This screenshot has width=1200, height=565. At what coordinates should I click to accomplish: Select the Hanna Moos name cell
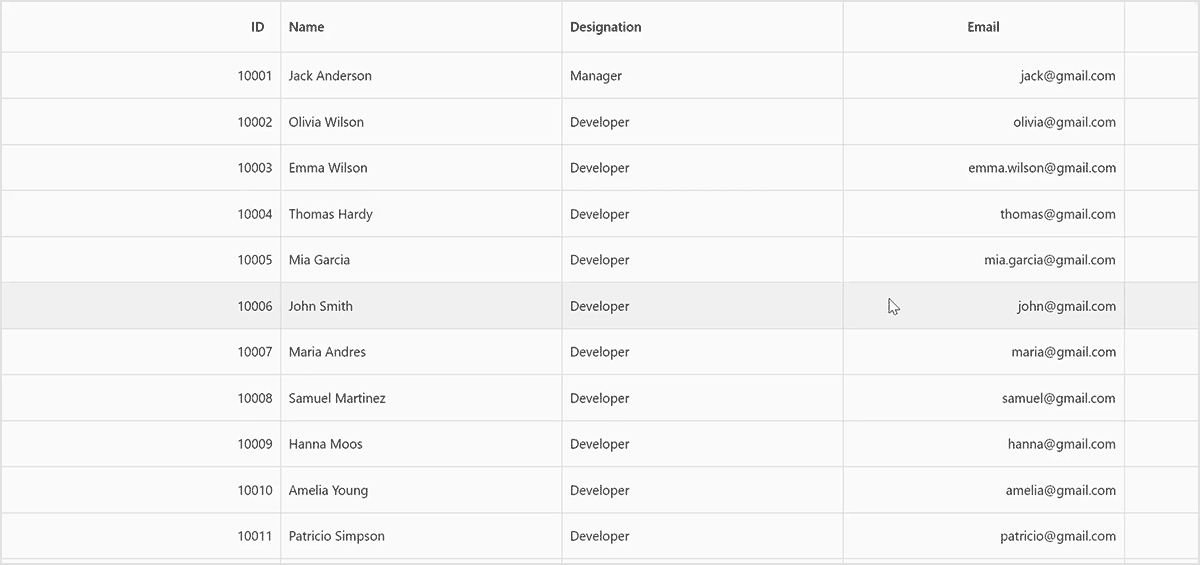coord(326,444)
